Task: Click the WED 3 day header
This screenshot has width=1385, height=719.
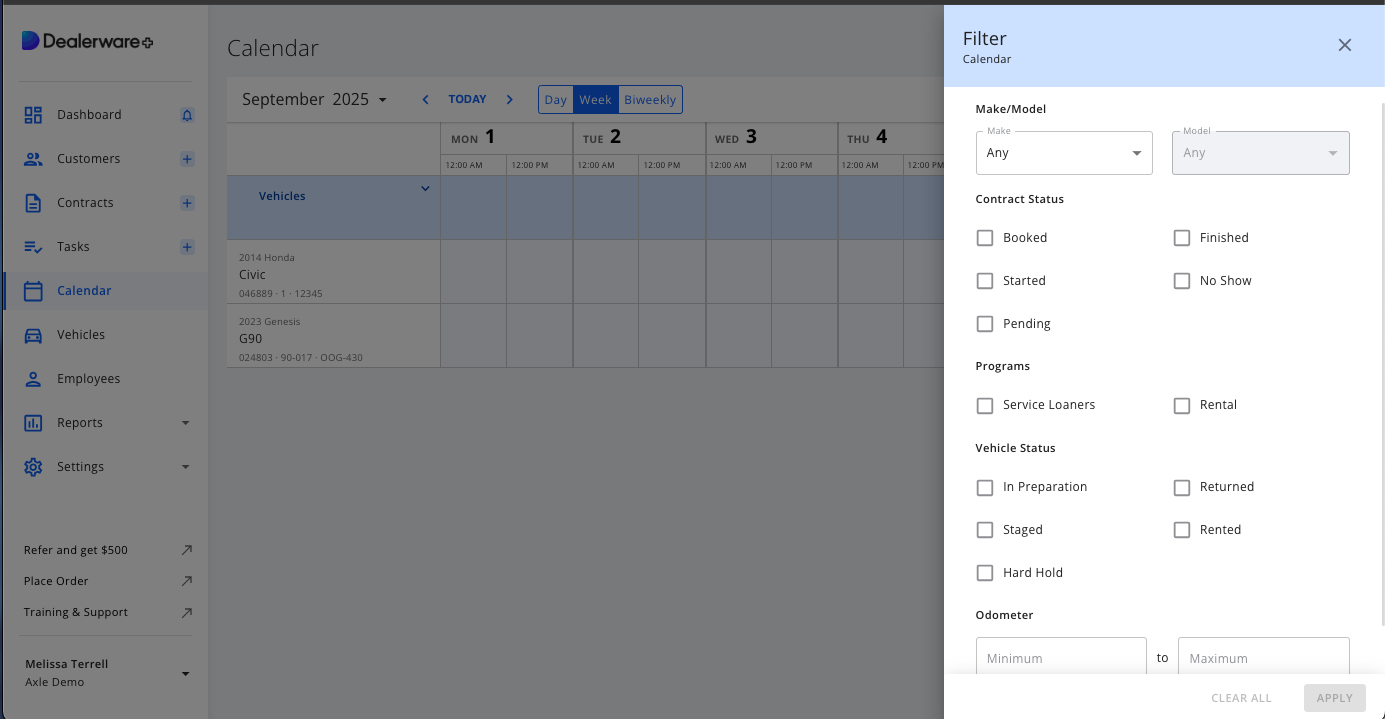Action: (x=772, y=137)
